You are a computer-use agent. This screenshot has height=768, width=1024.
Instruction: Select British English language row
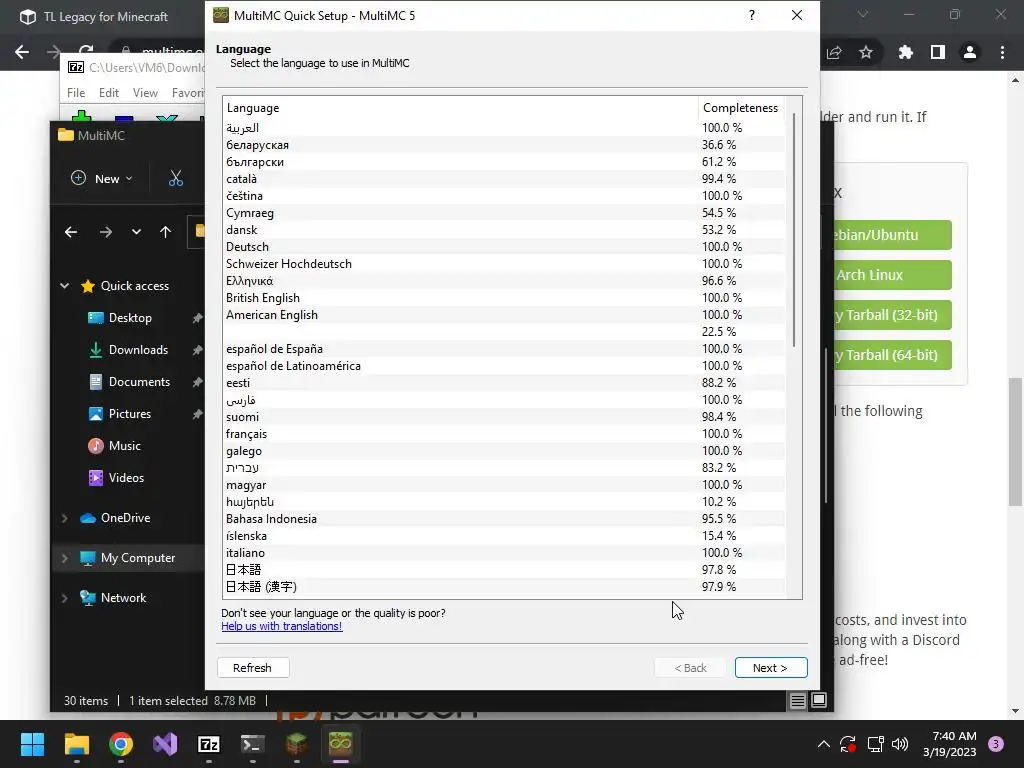point(504,298)
